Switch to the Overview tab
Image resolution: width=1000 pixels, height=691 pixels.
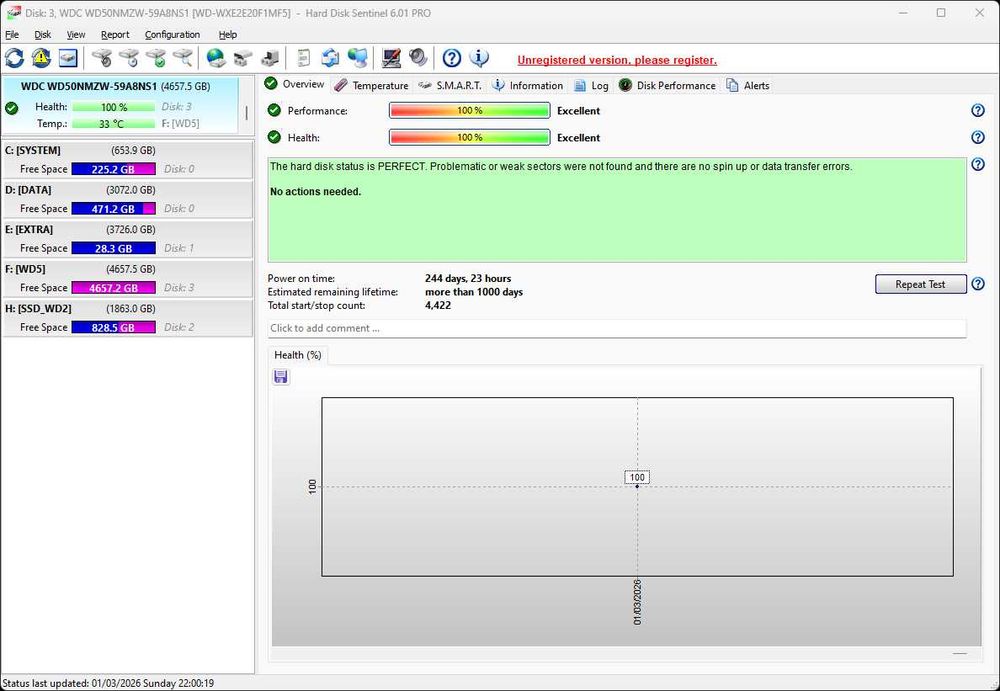295,84
